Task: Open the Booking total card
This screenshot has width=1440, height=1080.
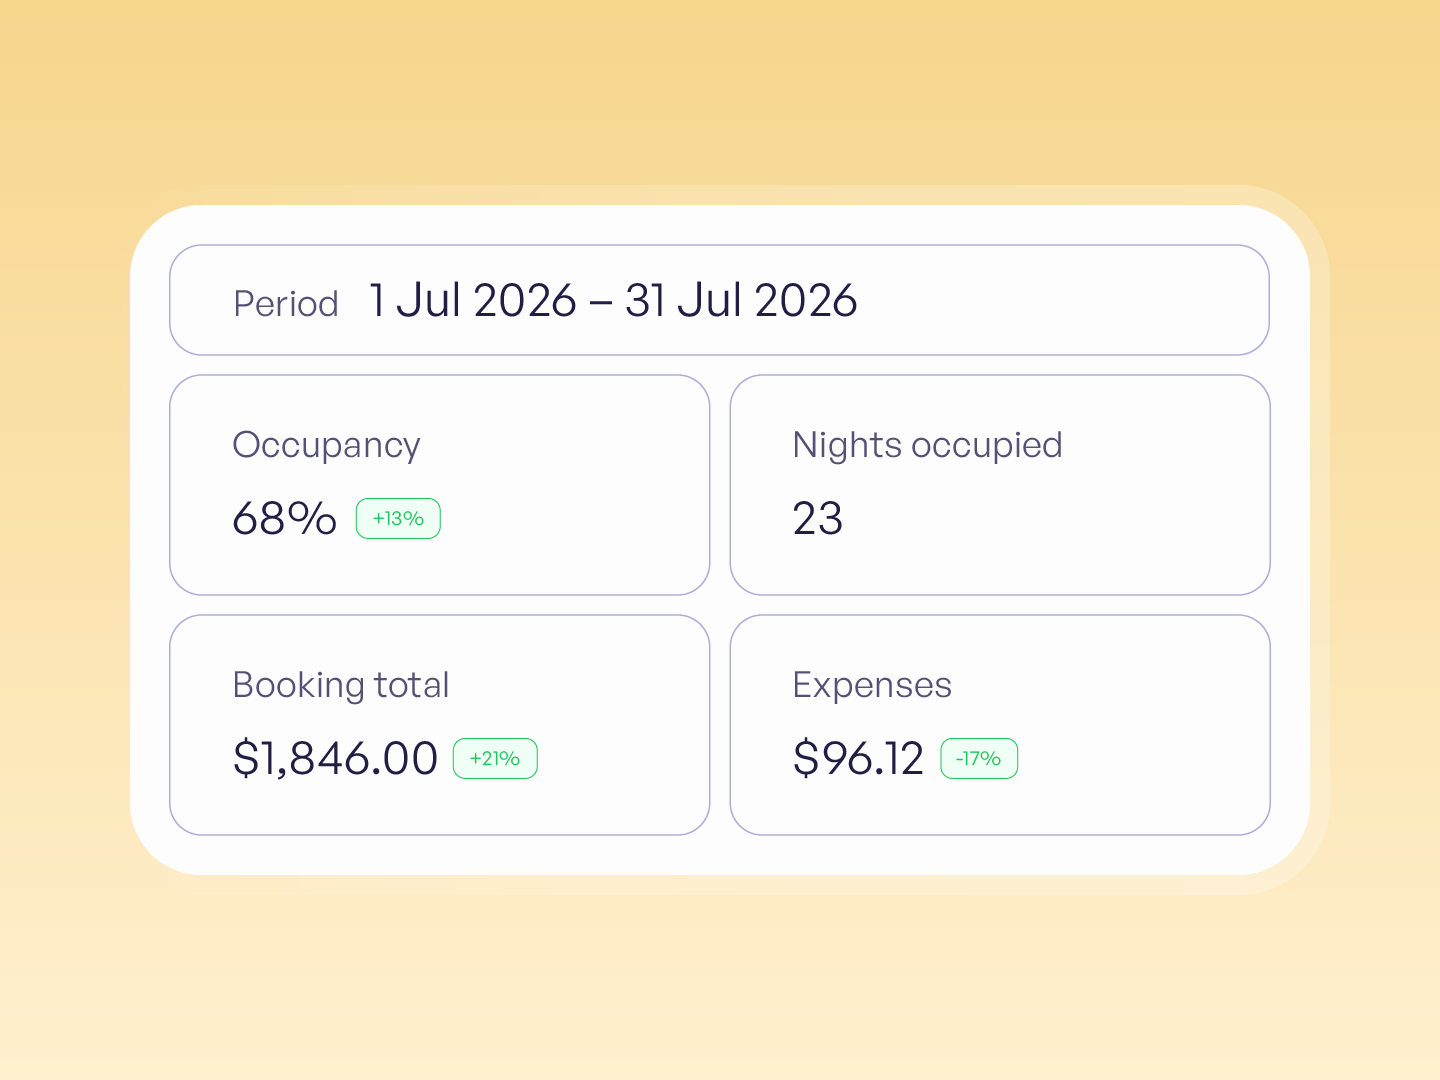Action: point(440,725)
